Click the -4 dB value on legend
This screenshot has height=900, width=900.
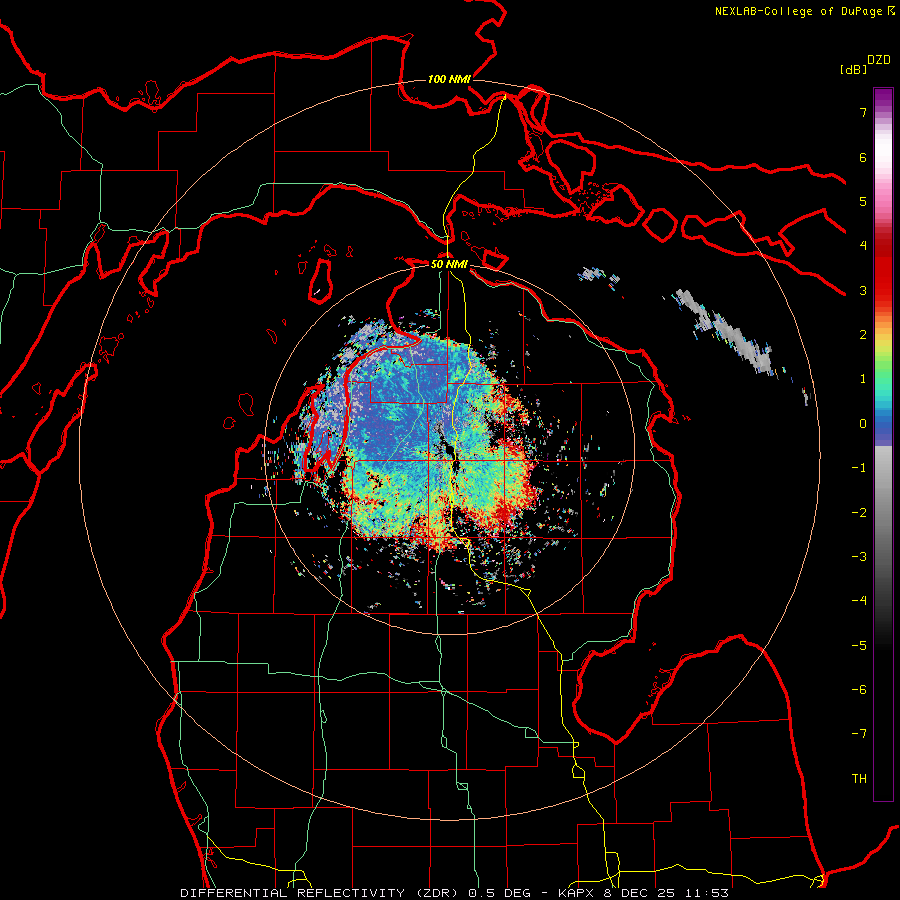coord(859,601)
